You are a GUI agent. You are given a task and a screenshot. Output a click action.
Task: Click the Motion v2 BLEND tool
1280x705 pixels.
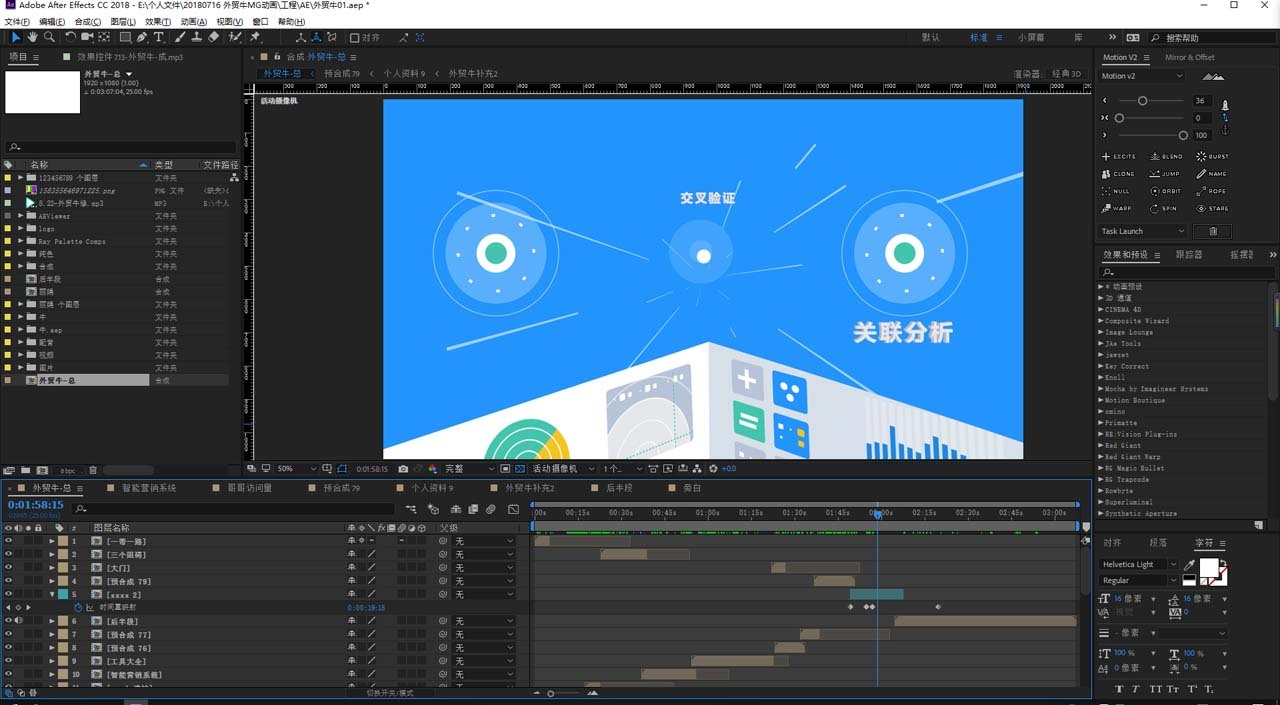click(x=1167, y=157)
